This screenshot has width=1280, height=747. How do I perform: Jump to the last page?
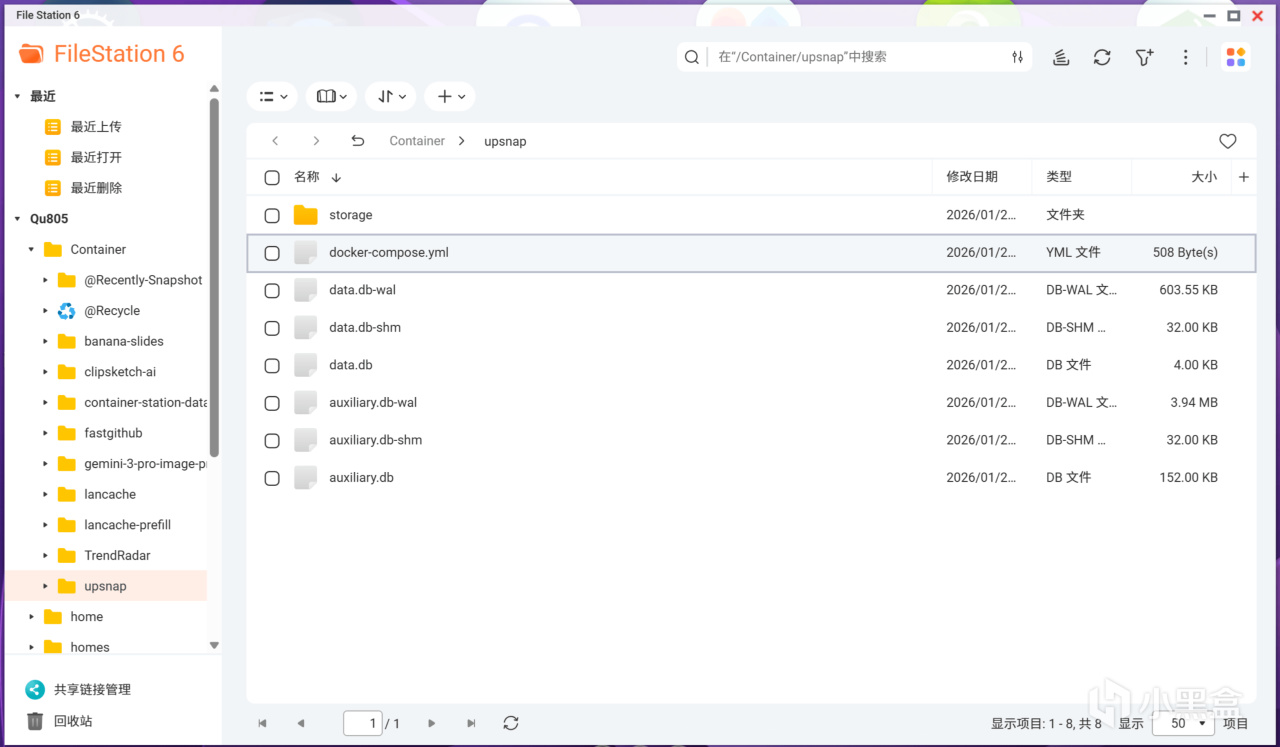point(471,723)
